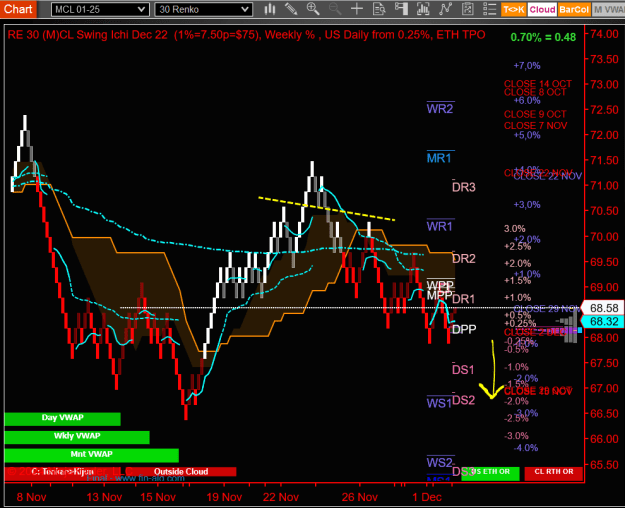Click the 1 Dec date label
This screenshot has height=508, width=625.
pyautogui.click(x=426, y=497)
